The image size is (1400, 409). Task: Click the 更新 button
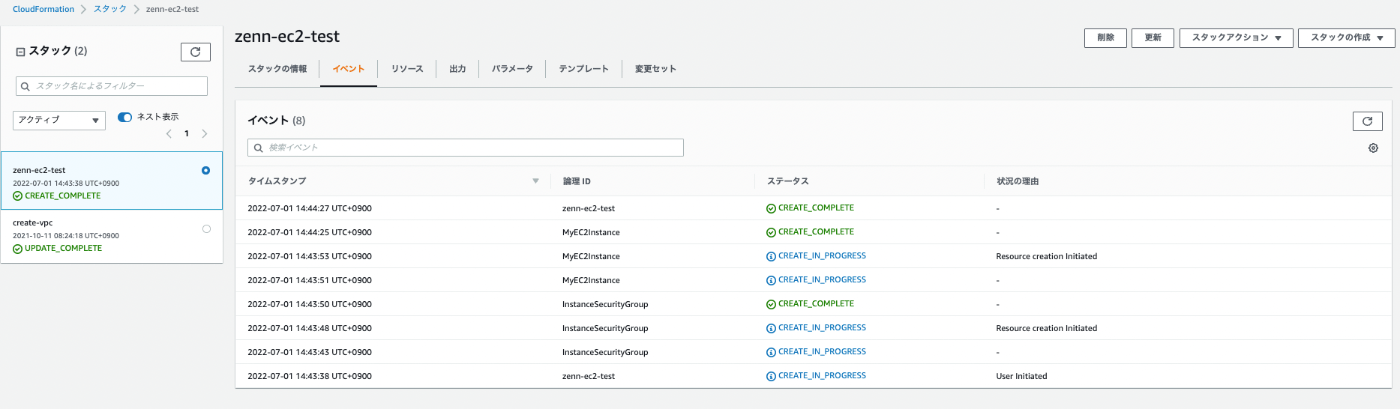click(1153, 38)
